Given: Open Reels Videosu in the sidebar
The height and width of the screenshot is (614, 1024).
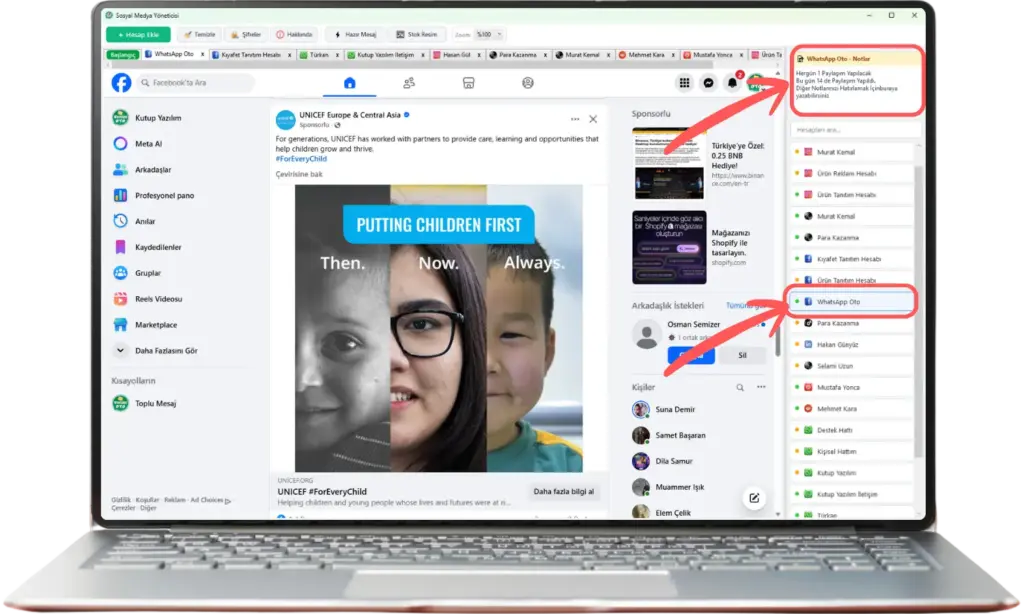Looking at the screenshot, I should click(x=148, y=299).
